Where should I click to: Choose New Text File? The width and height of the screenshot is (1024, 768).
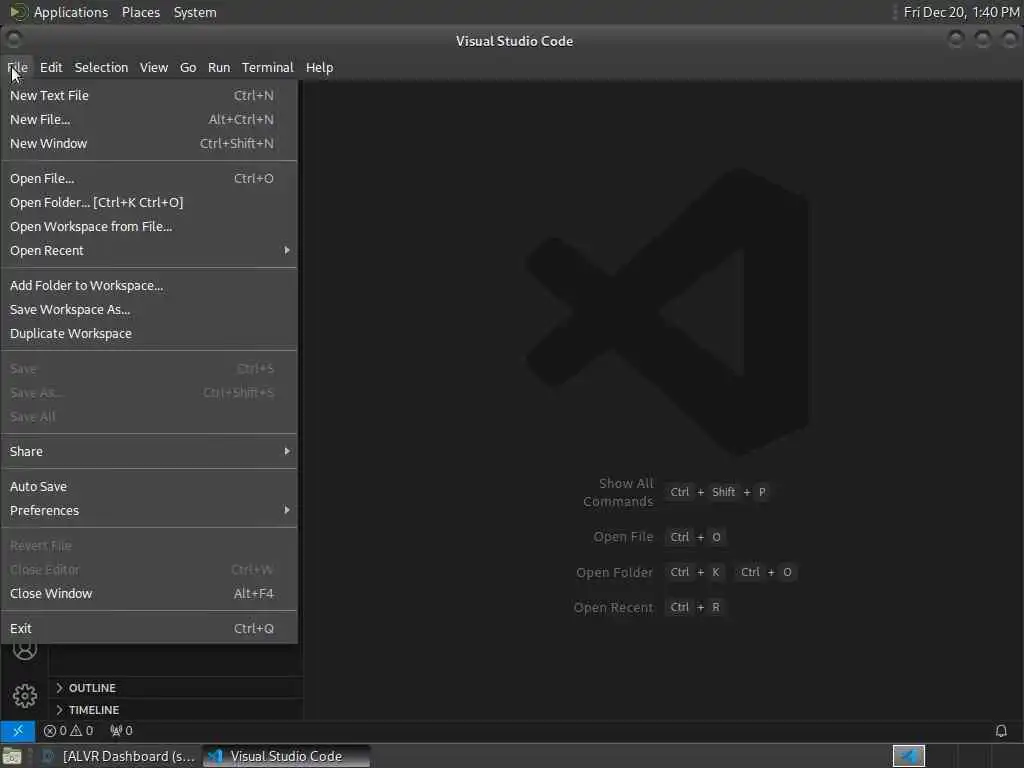coord(149,95)
